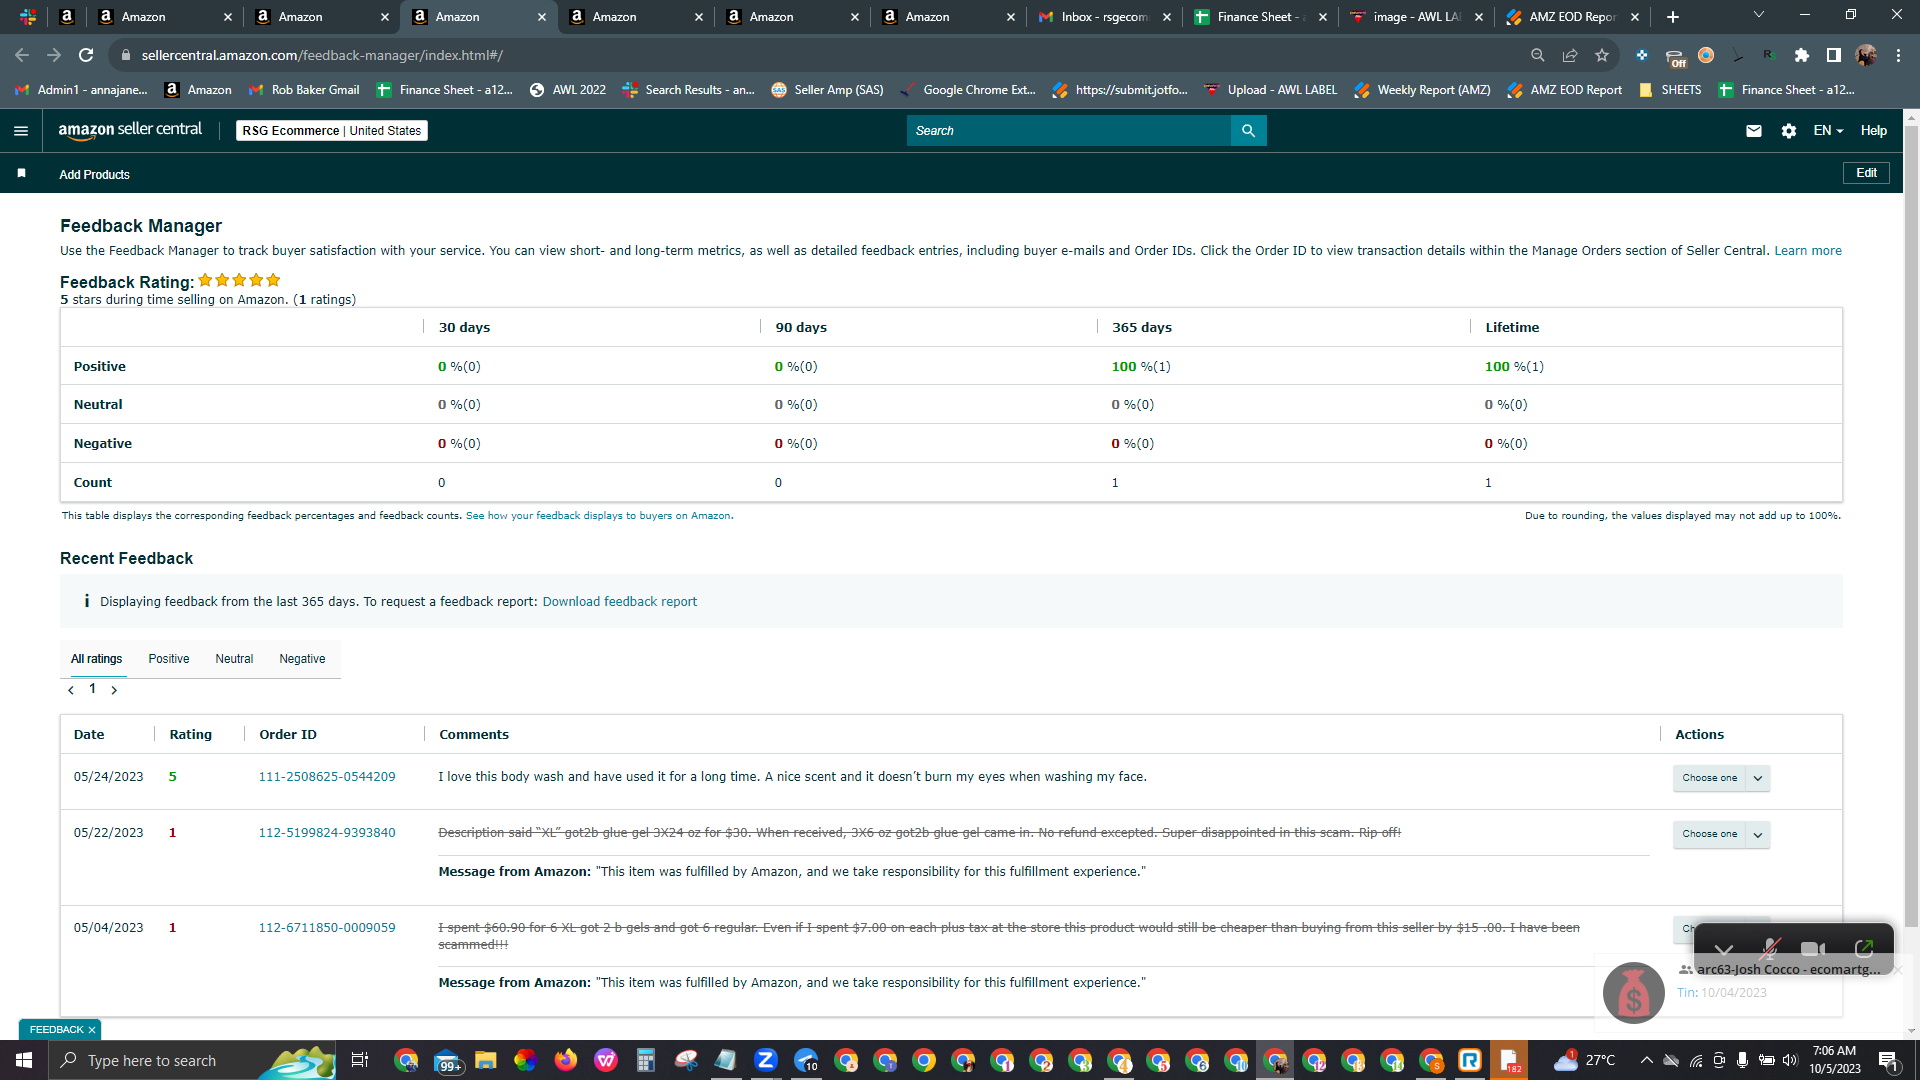This screenshot has width=1920, height=1080.
Task: Open the SHEETS bookmark folder
Action: click(x=1670, y=90)
